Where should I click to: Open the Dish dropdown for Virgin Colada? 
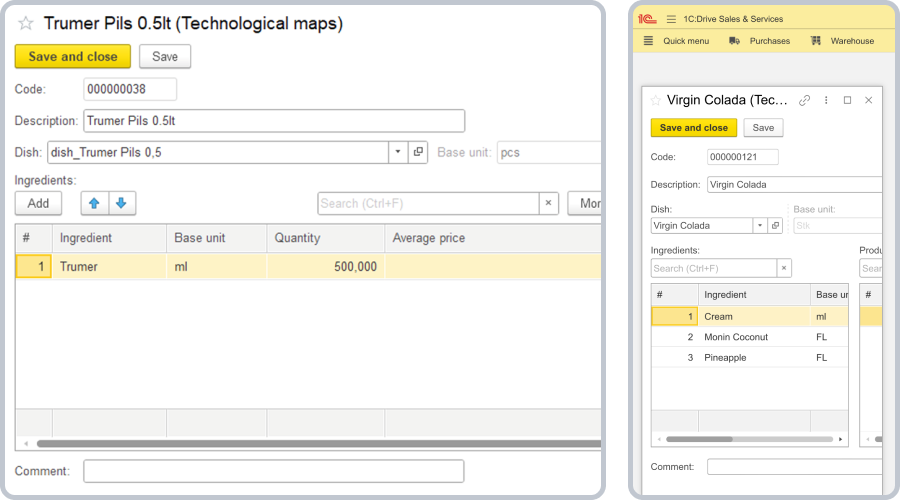(x=760, y=226)
